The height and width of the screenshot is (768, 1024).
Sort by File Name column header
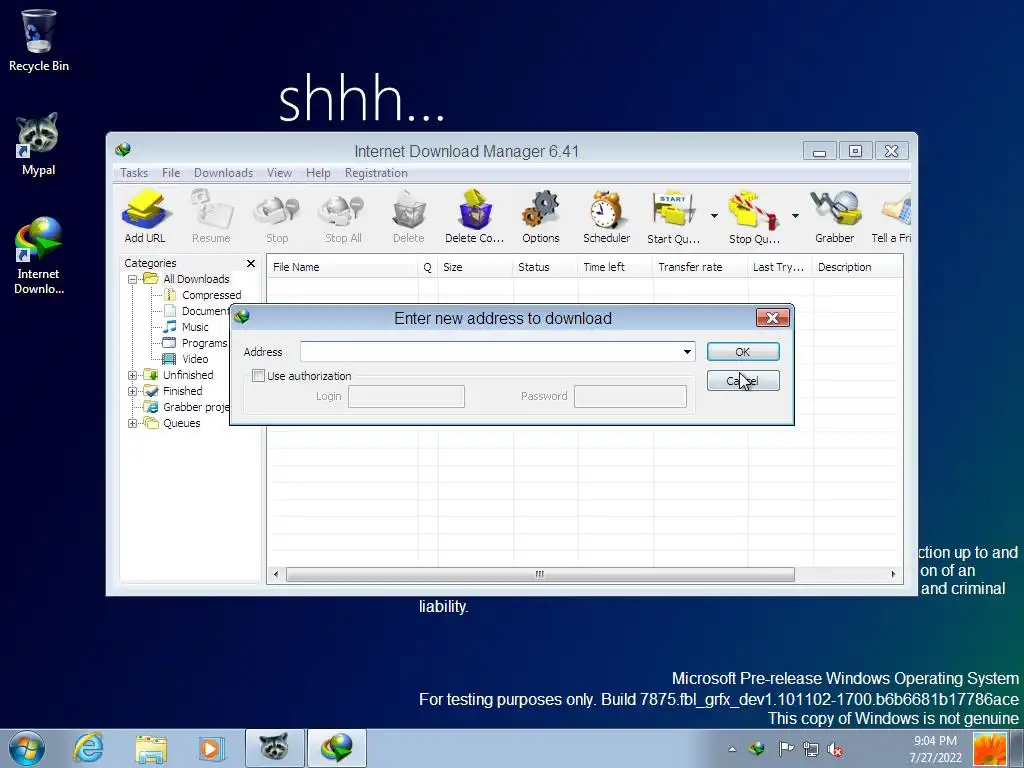click(x=342, y=267)
